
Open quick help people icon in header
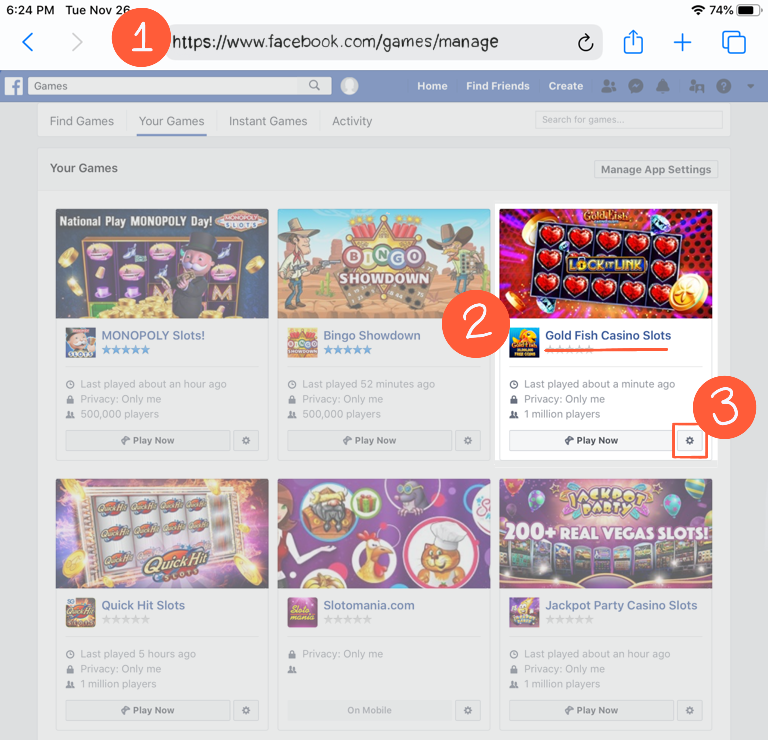(696, 86)
